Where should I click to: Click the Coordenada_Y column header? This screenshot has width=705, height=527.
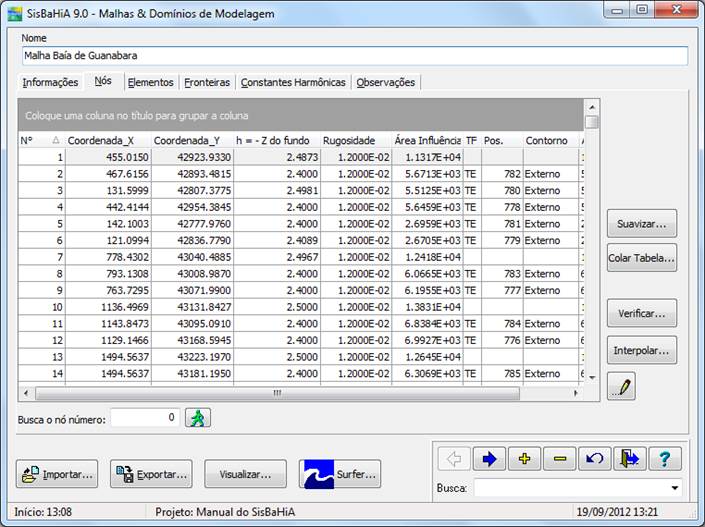(192, 141)
